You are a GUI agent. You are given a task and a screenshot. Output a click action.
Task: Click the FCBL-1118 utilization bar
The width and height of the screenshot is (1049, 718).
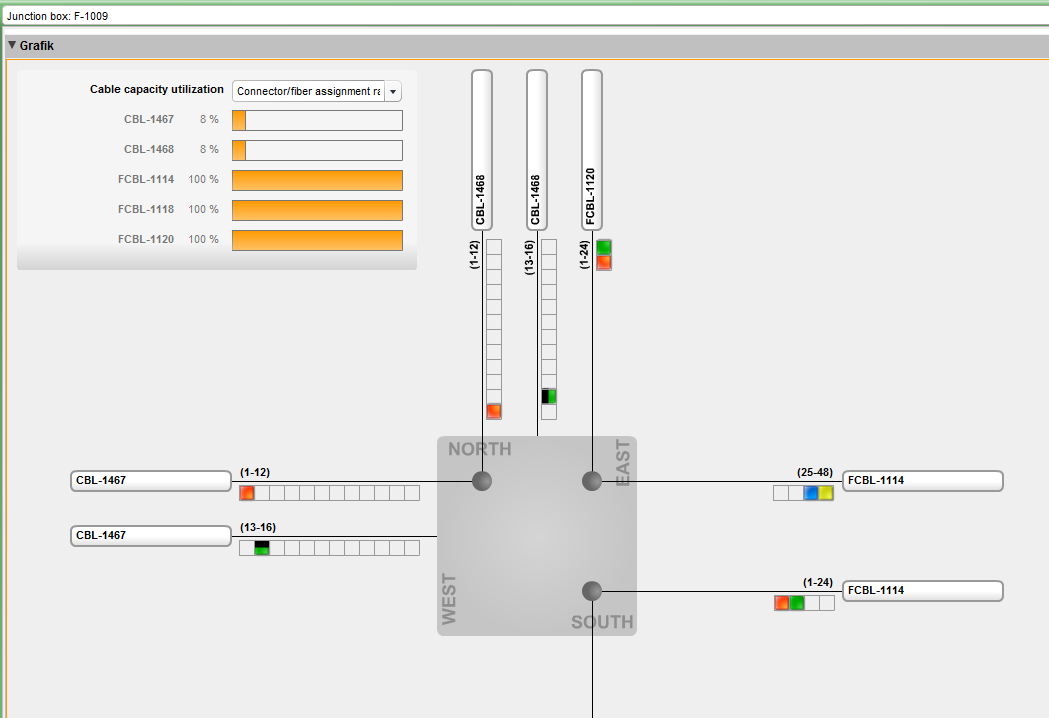coord(317,210)
